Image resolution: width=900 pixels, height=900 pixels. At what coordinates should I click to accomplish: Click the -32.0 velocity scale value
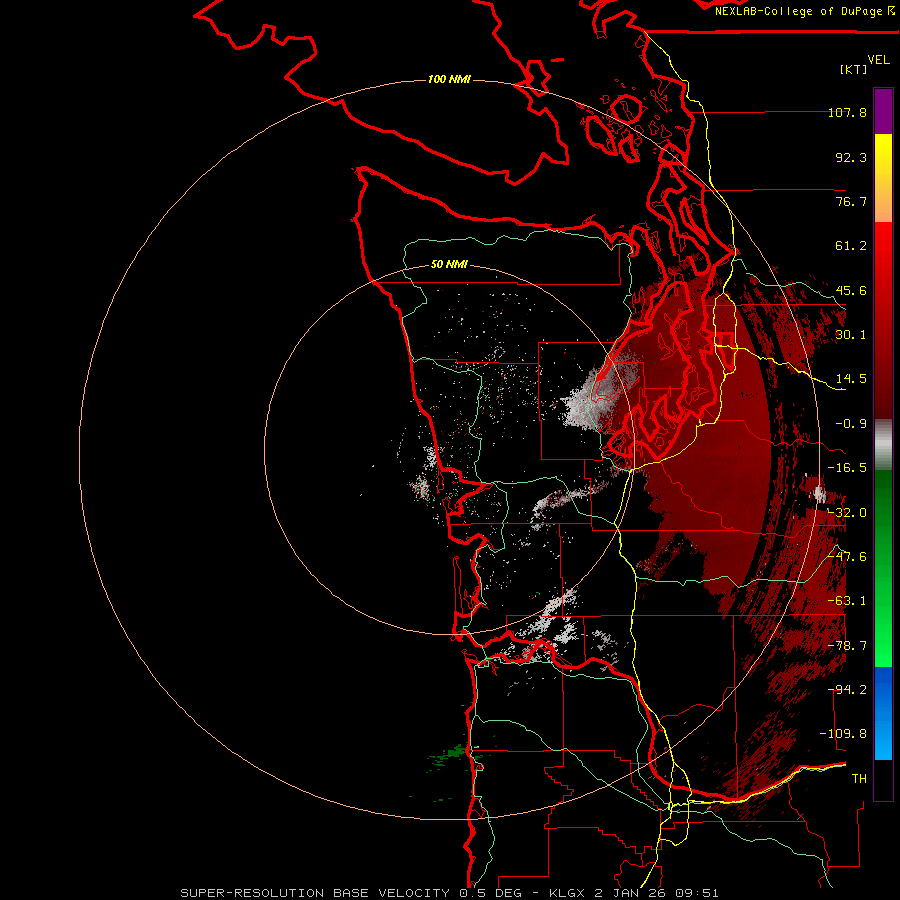pyautogui.click(x=847, y=513)
